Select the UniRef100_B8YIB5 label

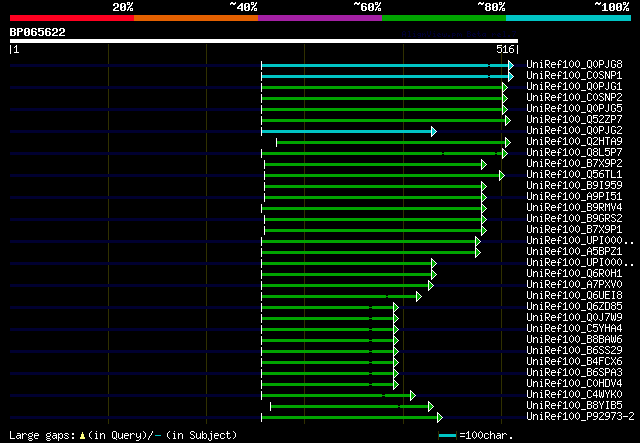pyautogui.click(x=574, y=406)
